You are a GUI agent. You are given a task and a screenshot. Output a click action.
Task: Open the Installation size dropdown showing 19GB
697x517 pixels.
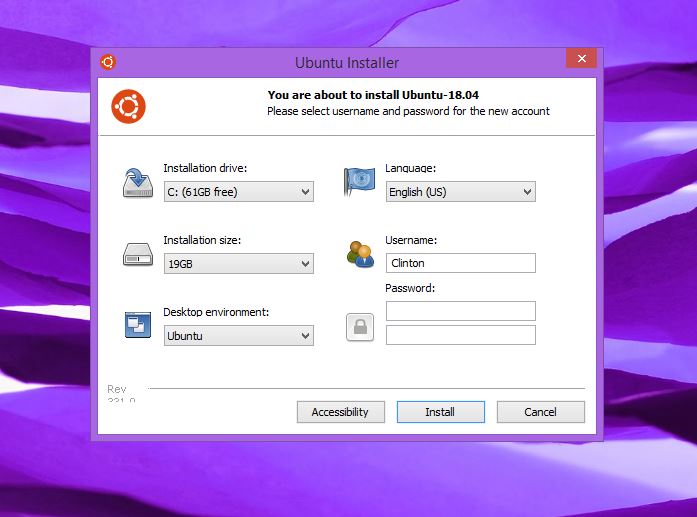[239, 264]
